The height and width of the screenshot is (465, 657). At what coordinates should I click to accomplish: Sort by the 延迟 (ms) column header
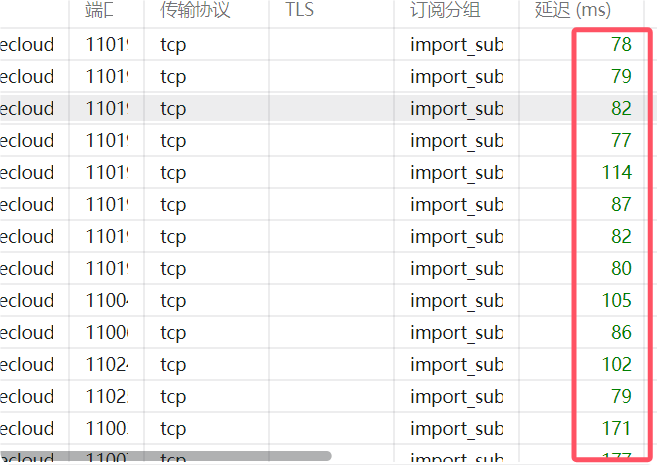(x=573, y=11)
